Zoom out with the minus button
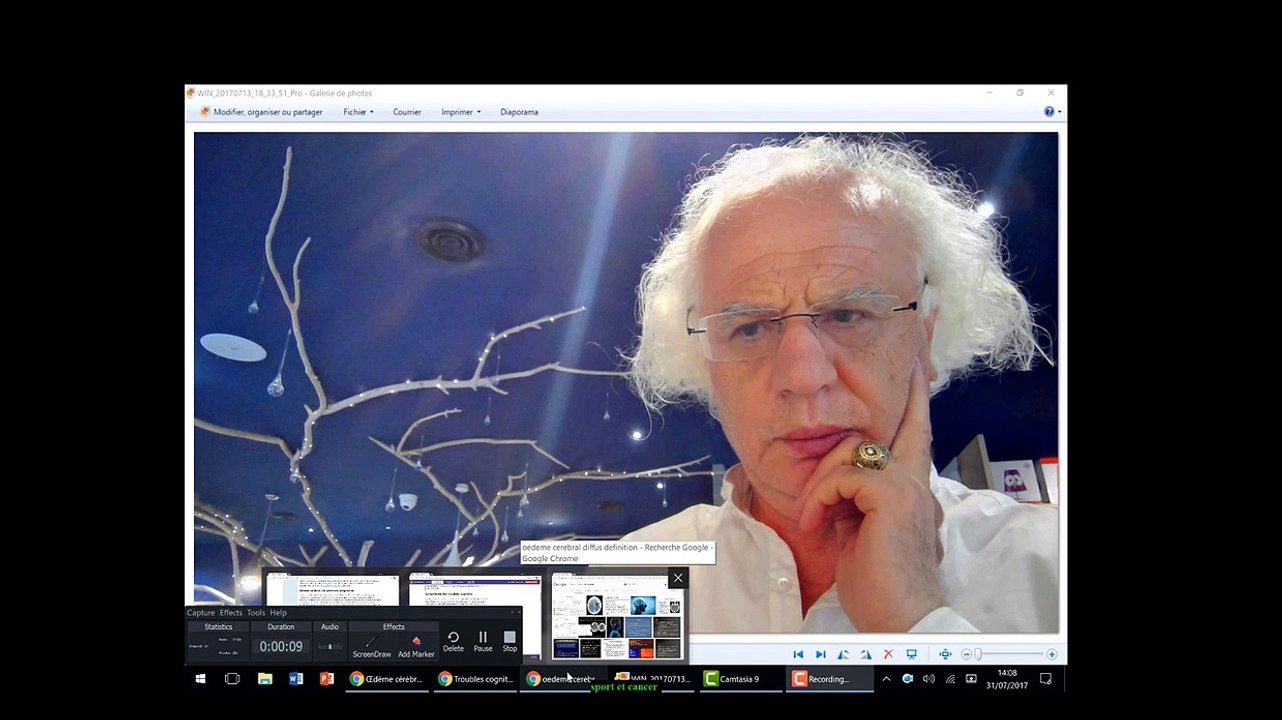 tap(966, 654)
